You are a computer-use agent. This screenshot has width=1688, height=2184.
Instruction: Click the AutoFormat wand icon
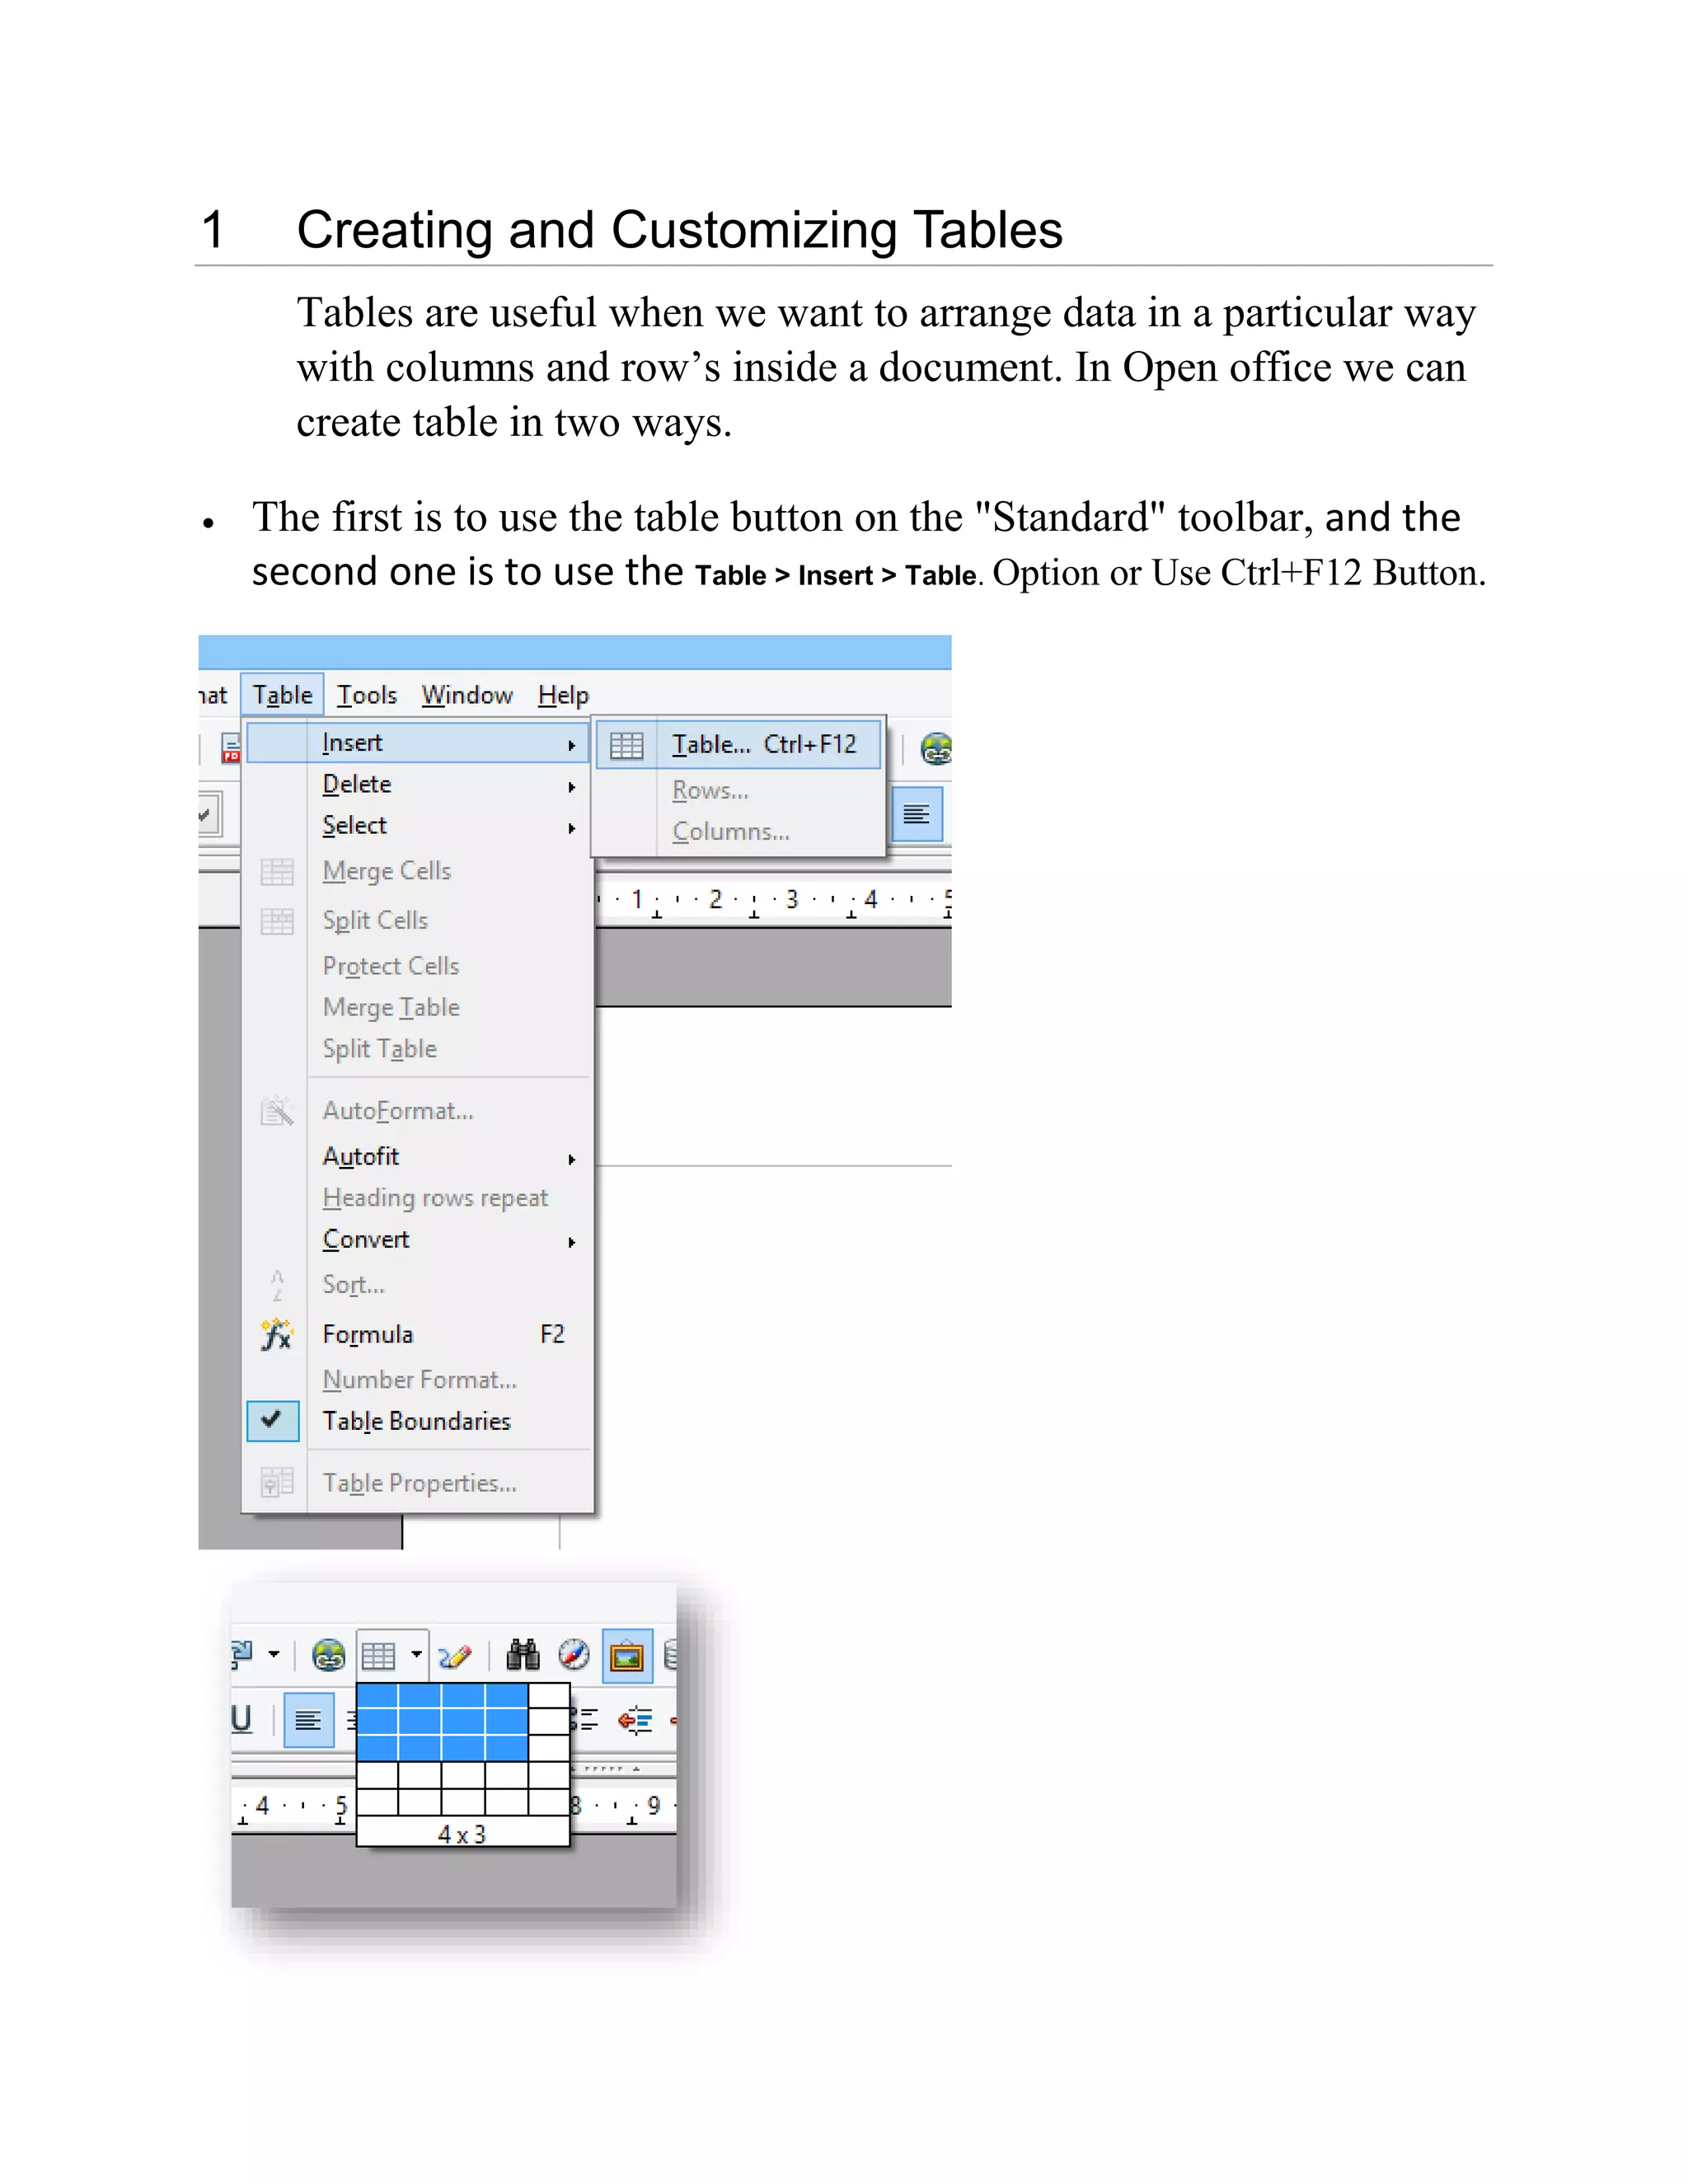click(277, 1111)
